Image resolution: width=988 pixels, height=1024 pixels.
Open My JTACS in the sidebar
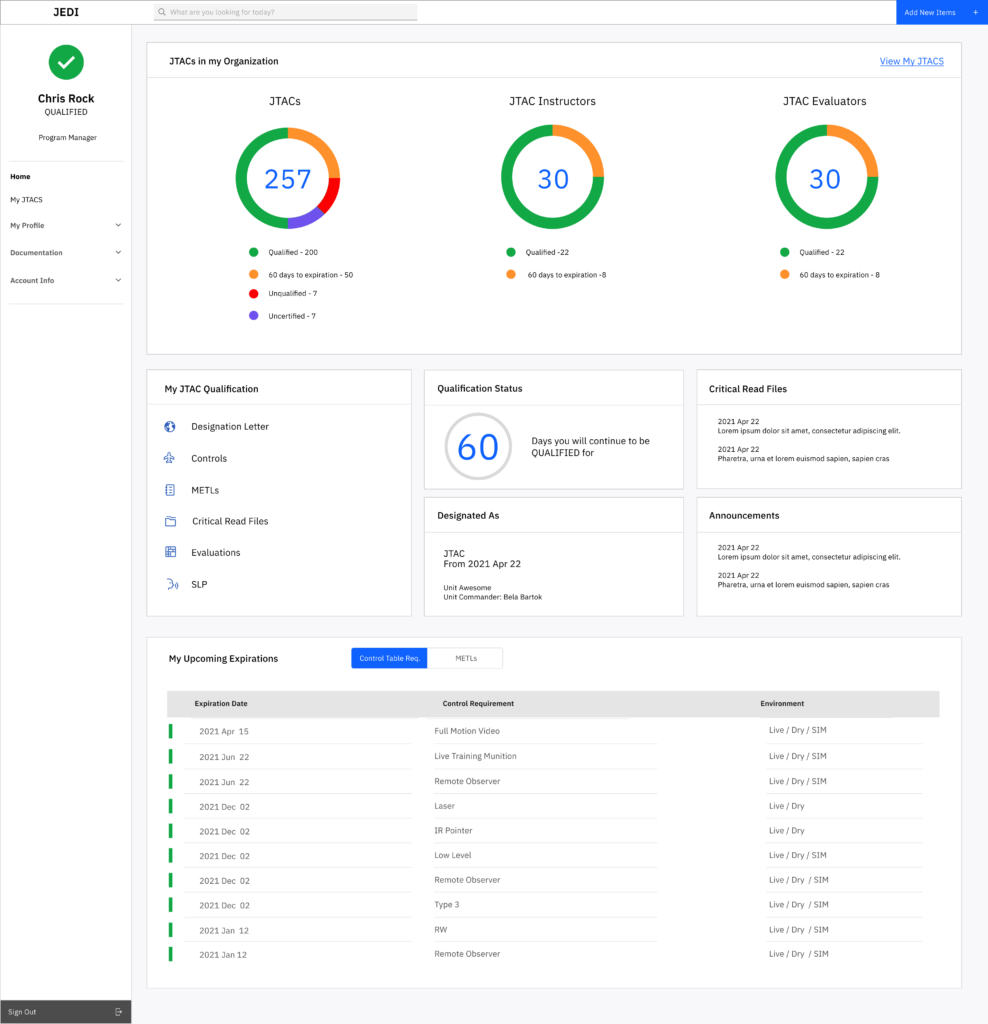tap(26, 200)
